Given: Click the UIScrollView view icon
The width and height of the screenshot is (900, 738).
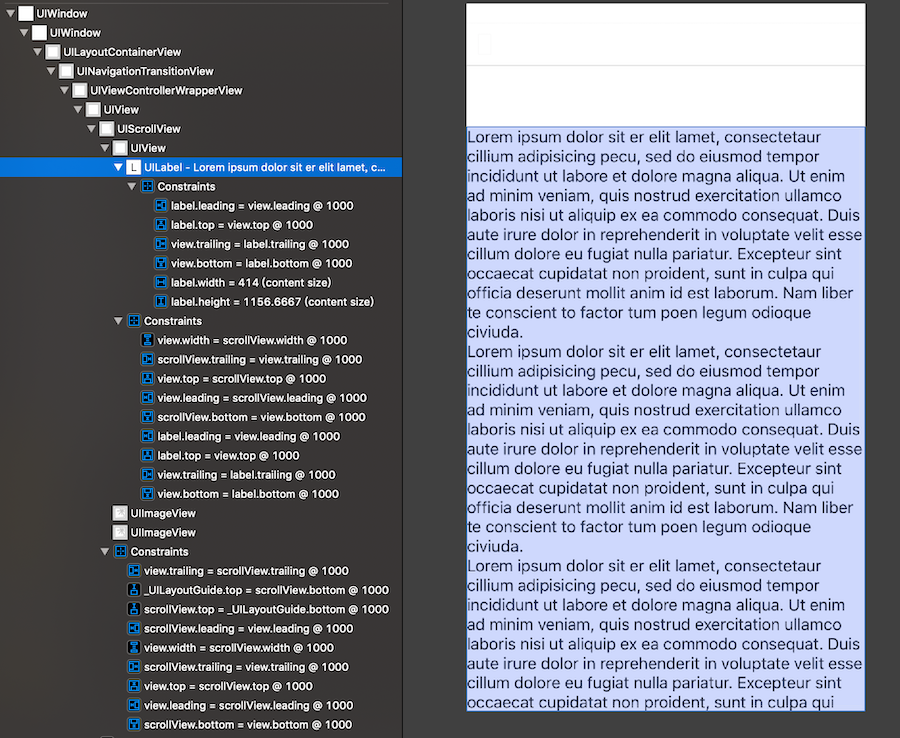Looking at the screenshot, I should pyautogui.click(x=107, y=129).
